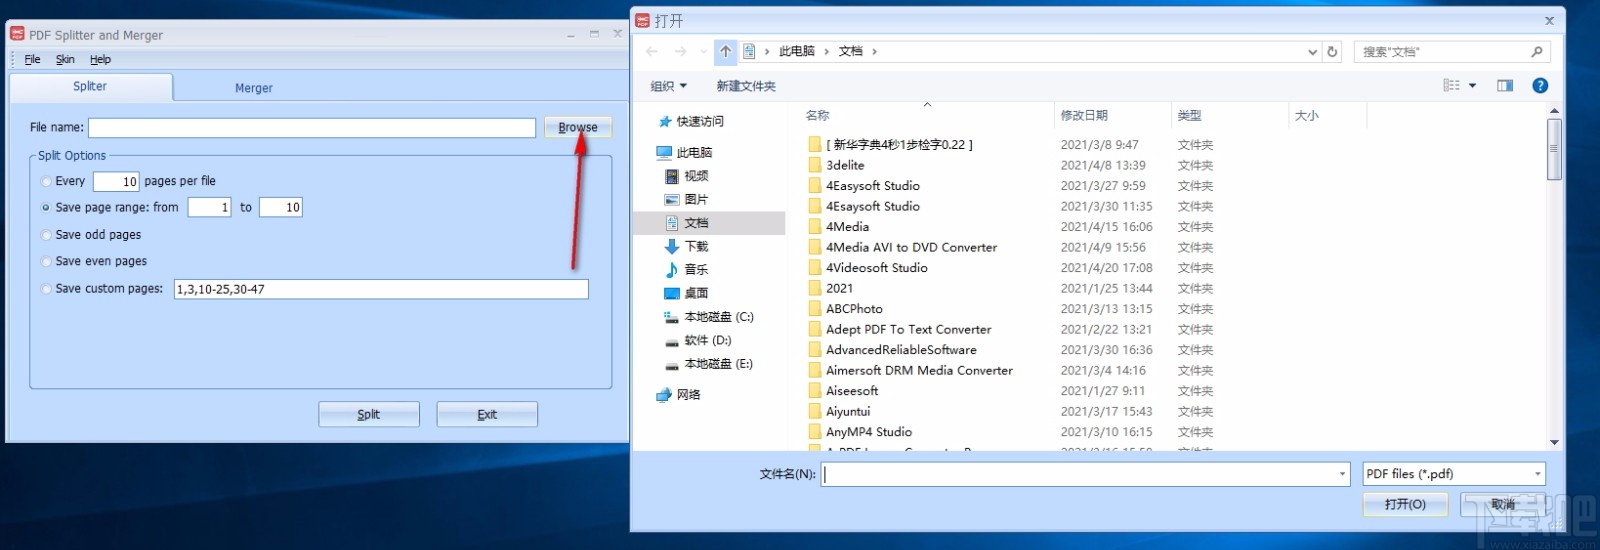Sort by 修改日期 column header
Image resolution: width=1600 pixels, height=550 pixels.
pos(1084,116)
